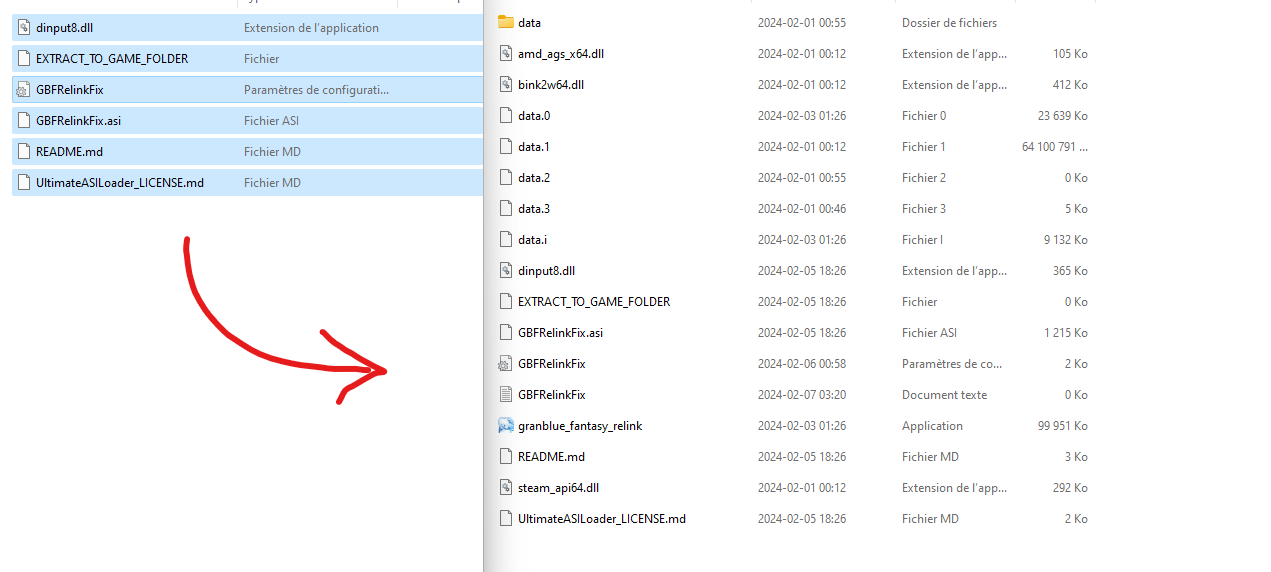Select the data.i file icon
Screen dimensions: 1271x572
pos(505,239)
